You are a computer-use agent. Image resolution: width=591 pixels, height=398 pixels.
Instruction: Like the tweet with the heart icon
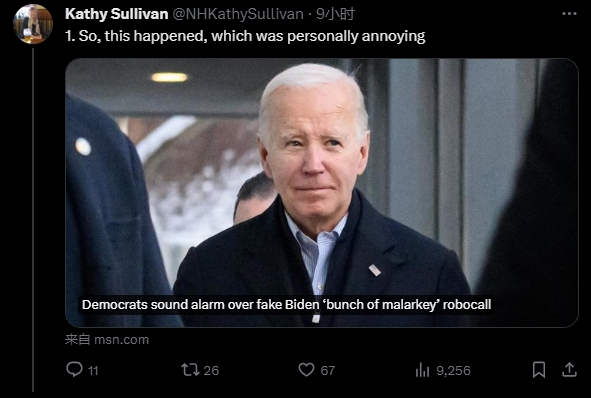pyautogui.click(x=306, y=370)
